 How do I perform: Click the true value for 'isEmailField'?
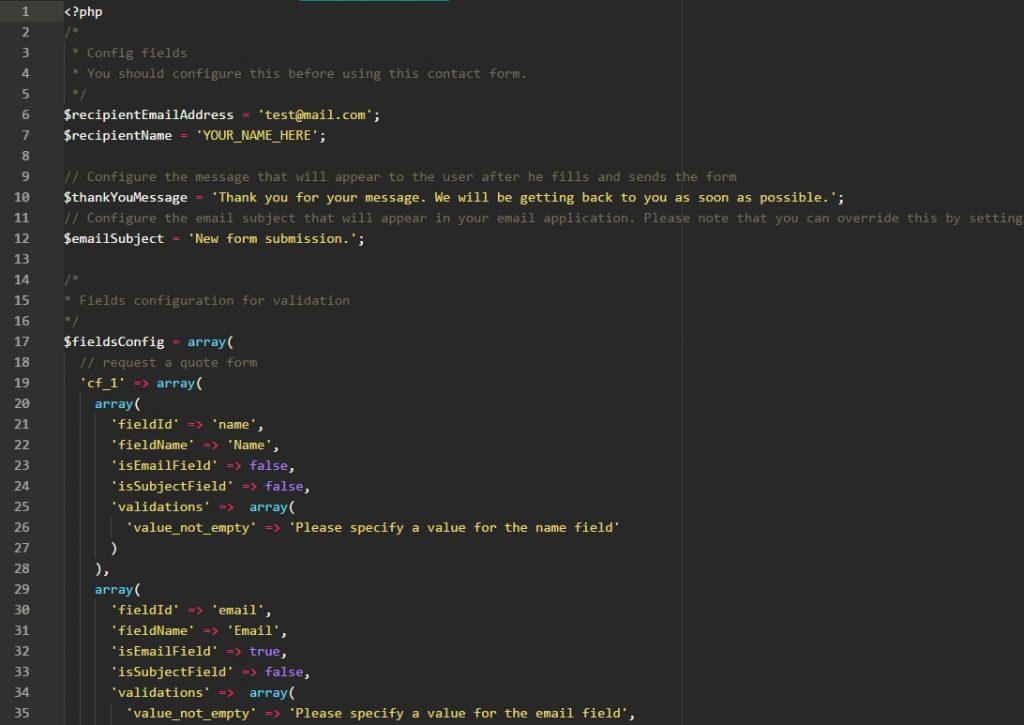[x=264, y=651]
